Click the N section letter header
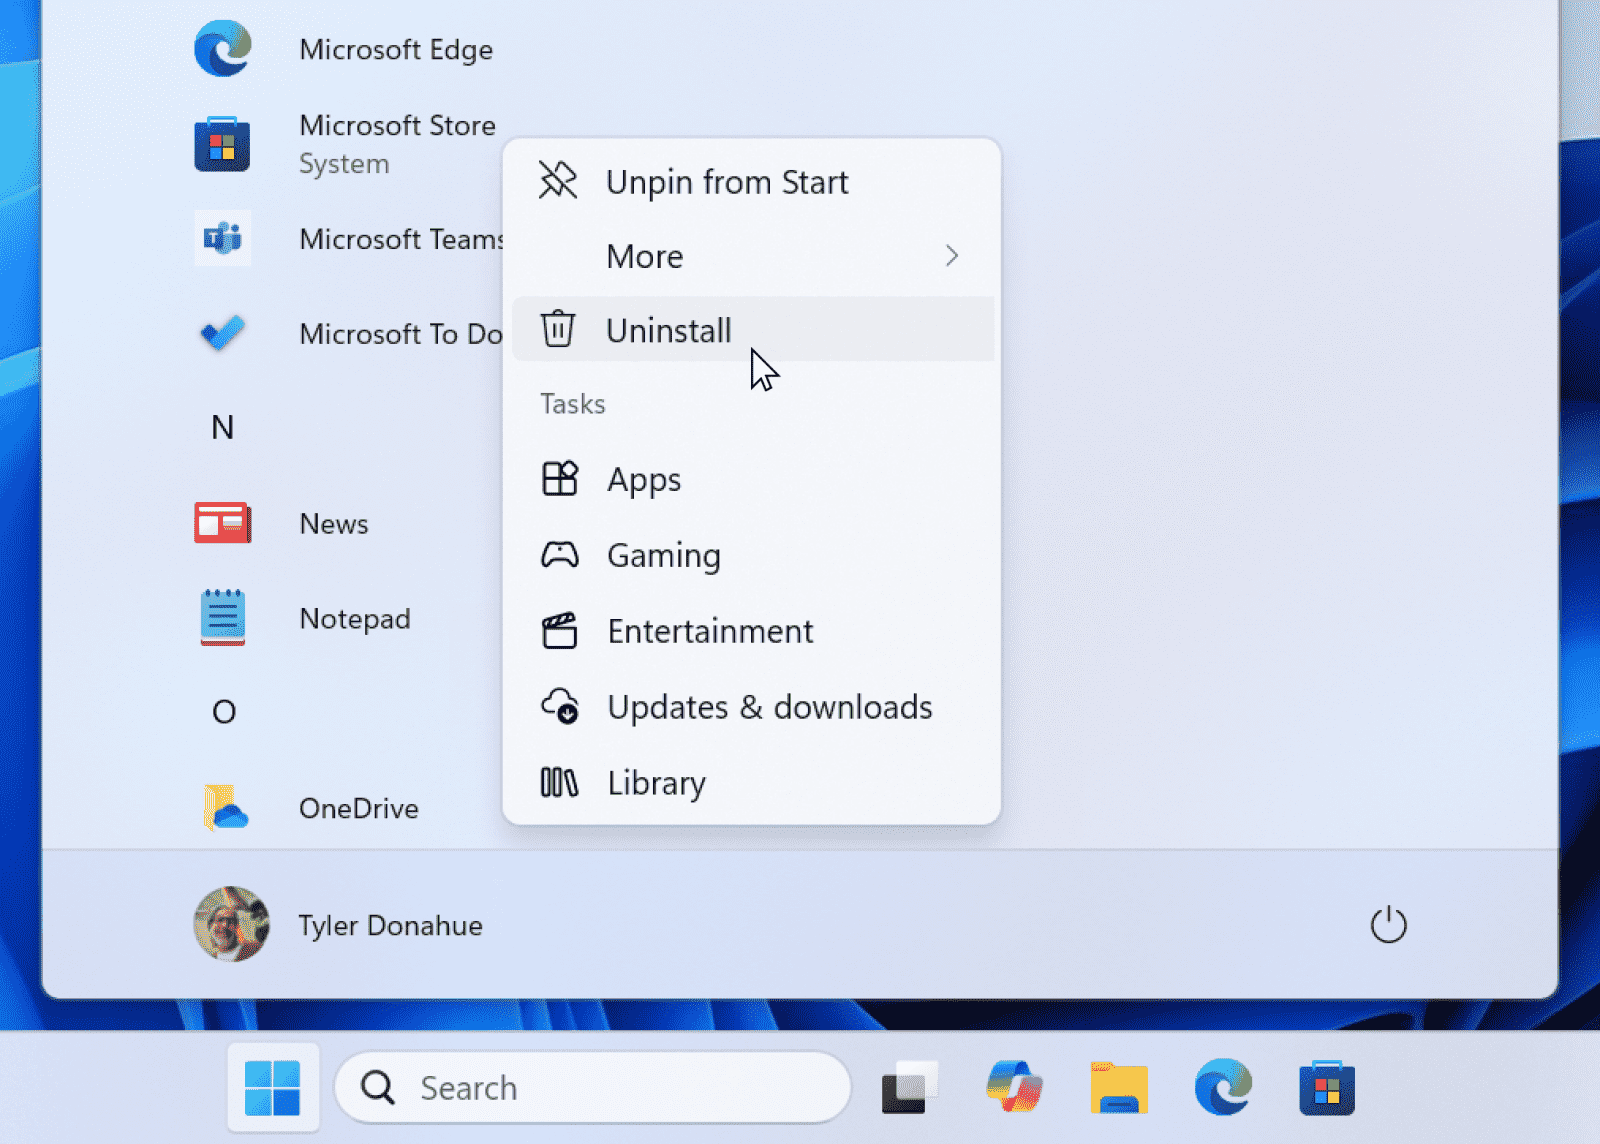 click(x=222, y=427)
